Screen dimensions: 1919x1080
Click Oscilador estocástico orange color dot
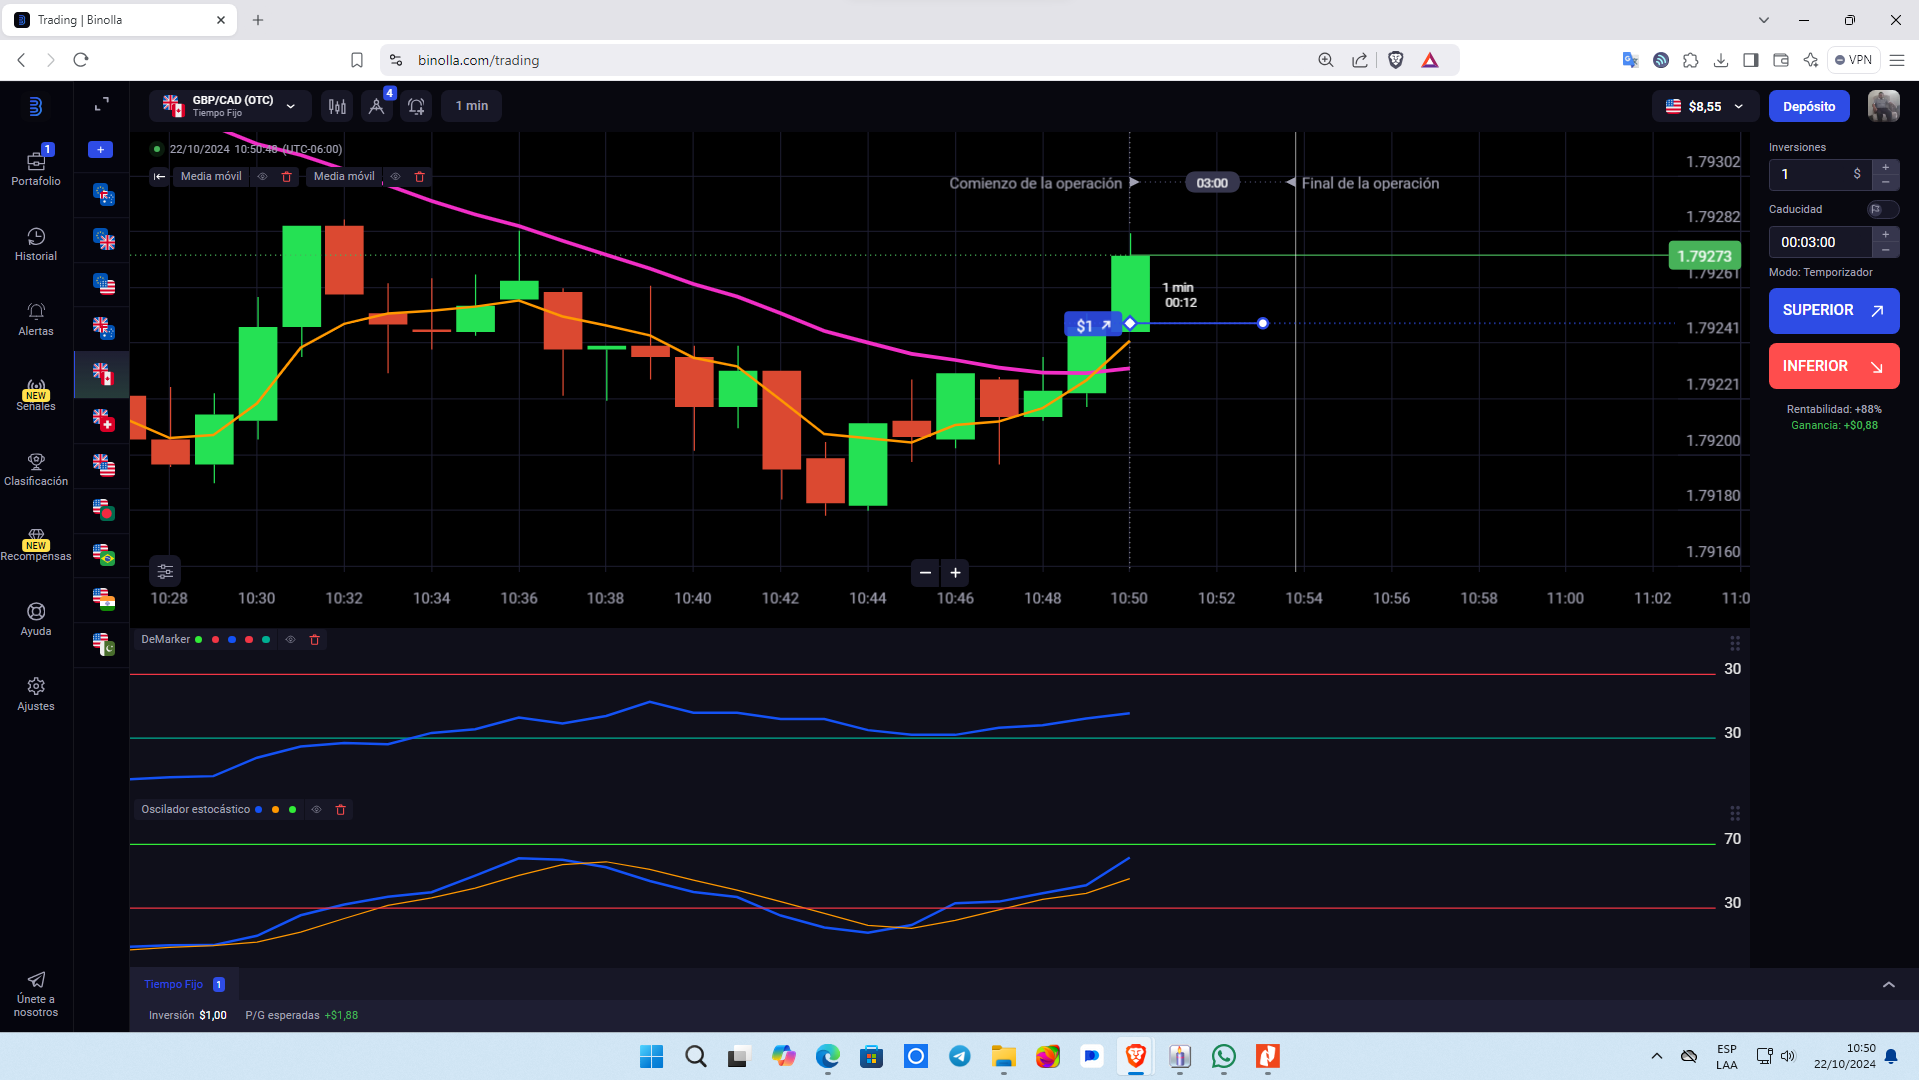pyautogui.click(x=275, y=810)
